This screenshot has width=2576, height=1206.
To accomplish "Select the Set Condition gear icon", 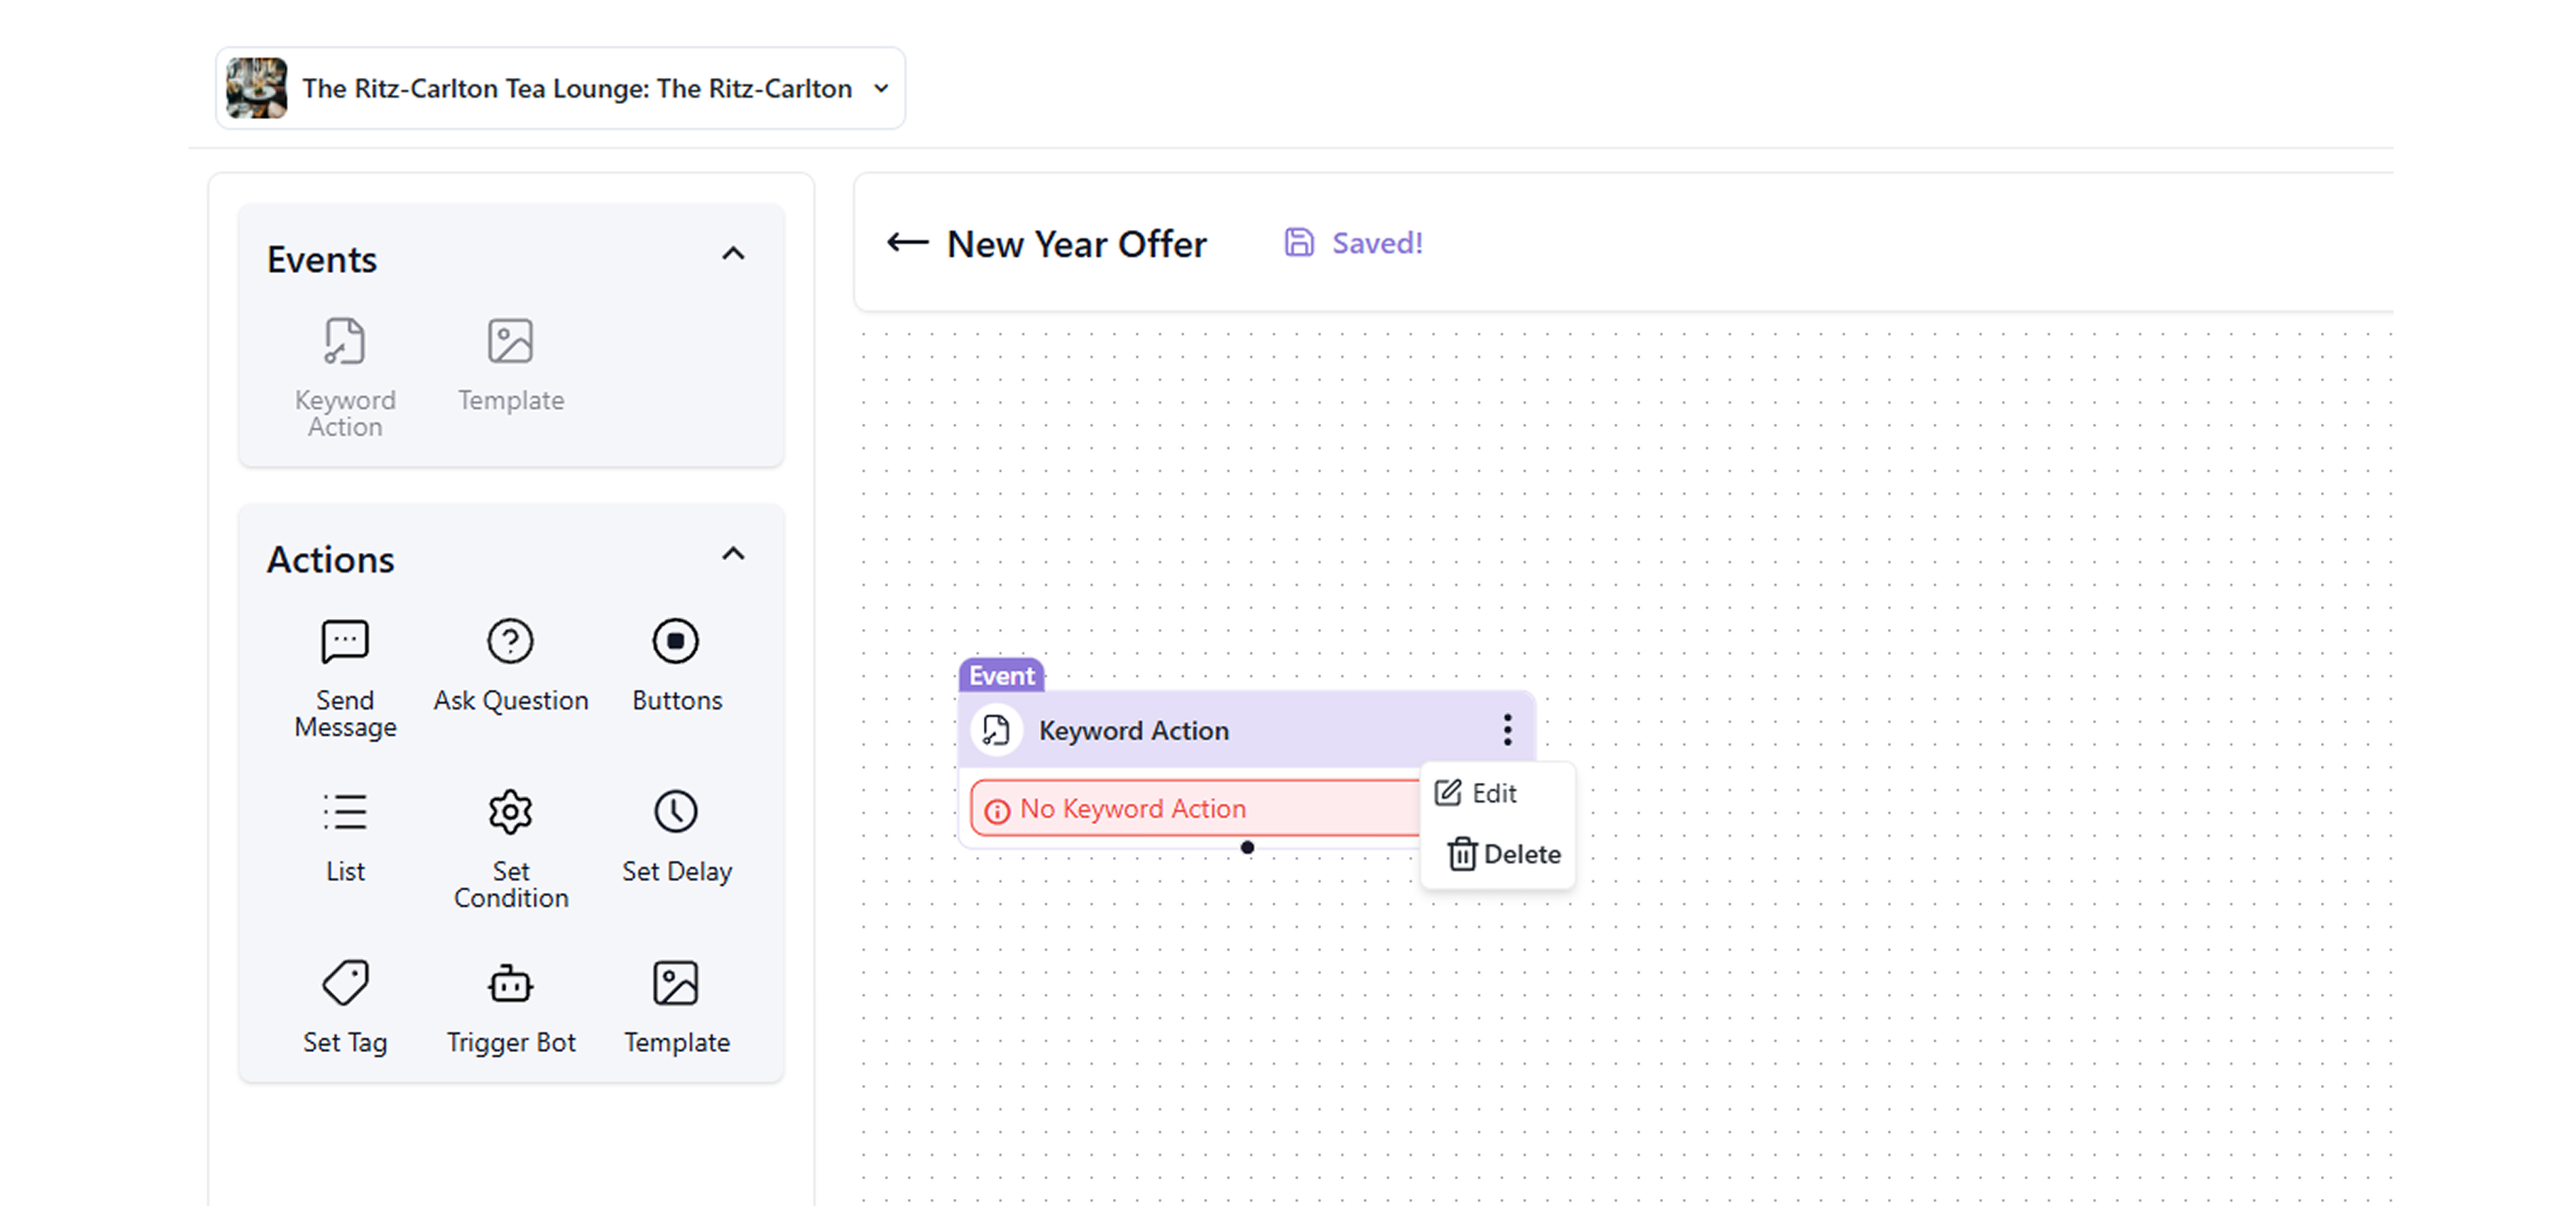I will click(x=510, y=812).
